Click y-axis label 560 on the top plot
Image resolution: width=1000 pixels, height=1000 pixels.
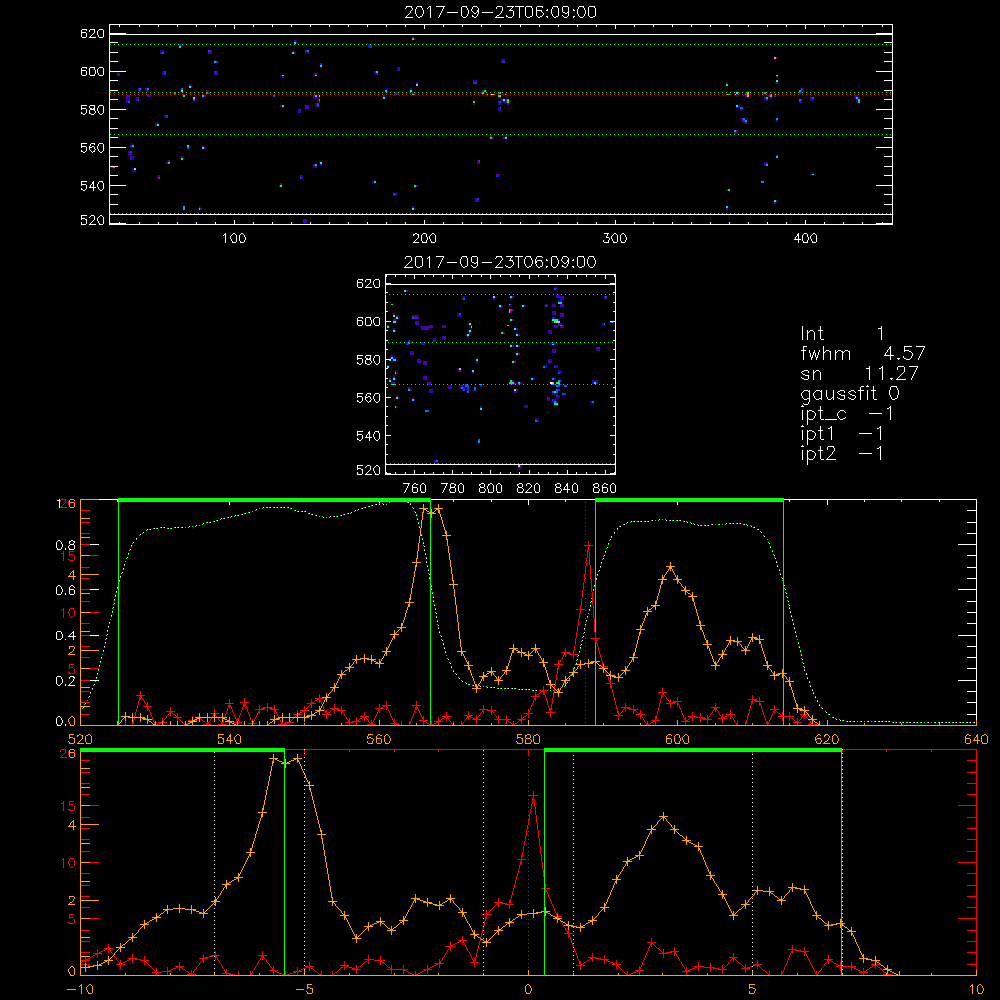point(92,148)
